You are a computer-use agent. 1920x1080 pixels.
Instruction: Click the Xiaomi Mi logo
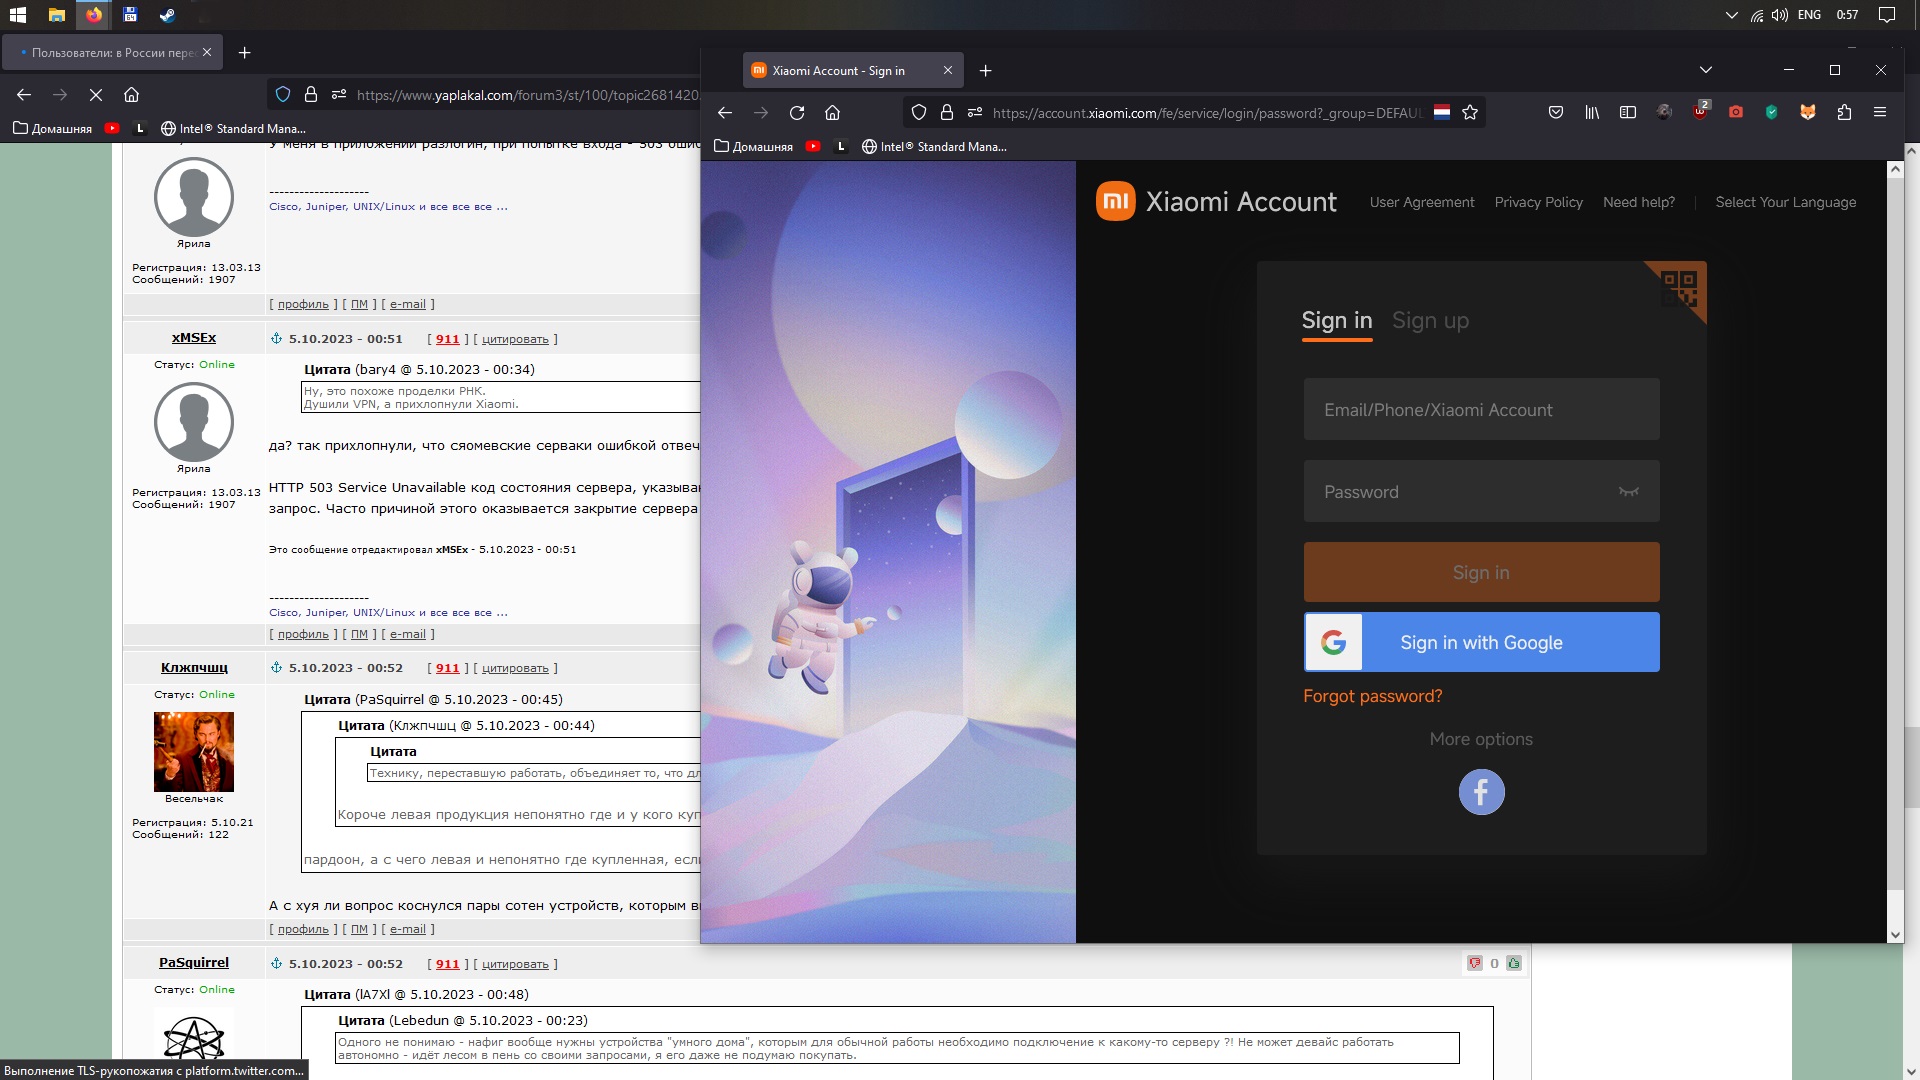(1116, 201)
